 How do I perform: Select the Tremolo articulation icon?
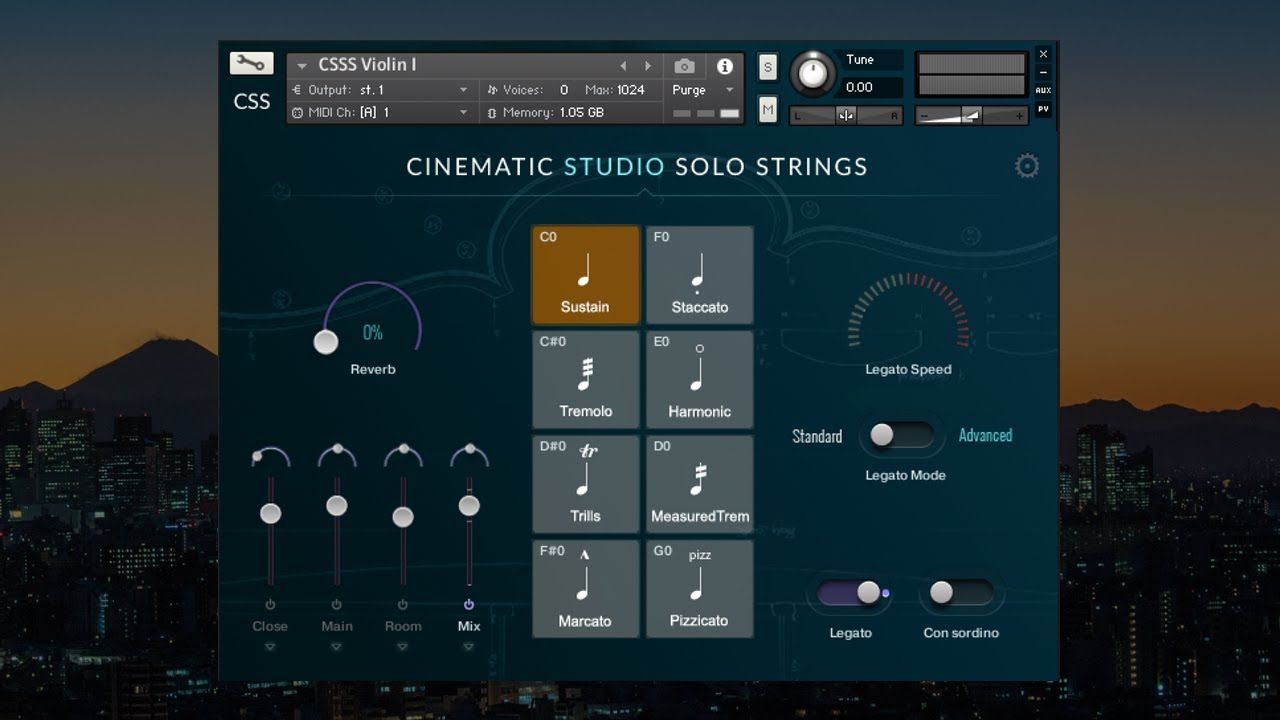(585, 379)
